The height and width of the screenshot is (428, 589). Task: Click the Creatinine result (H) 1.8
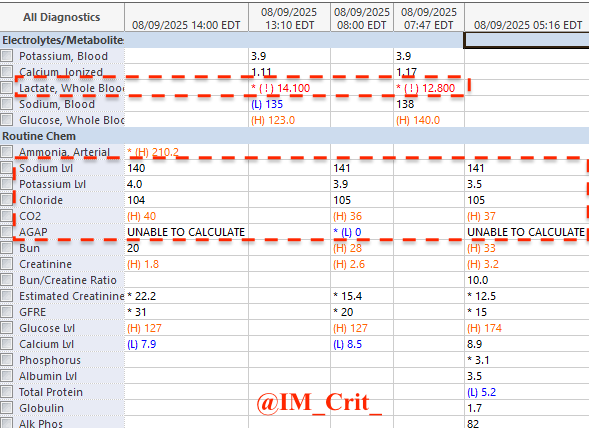pyautogui.click(x=143, y=264)
